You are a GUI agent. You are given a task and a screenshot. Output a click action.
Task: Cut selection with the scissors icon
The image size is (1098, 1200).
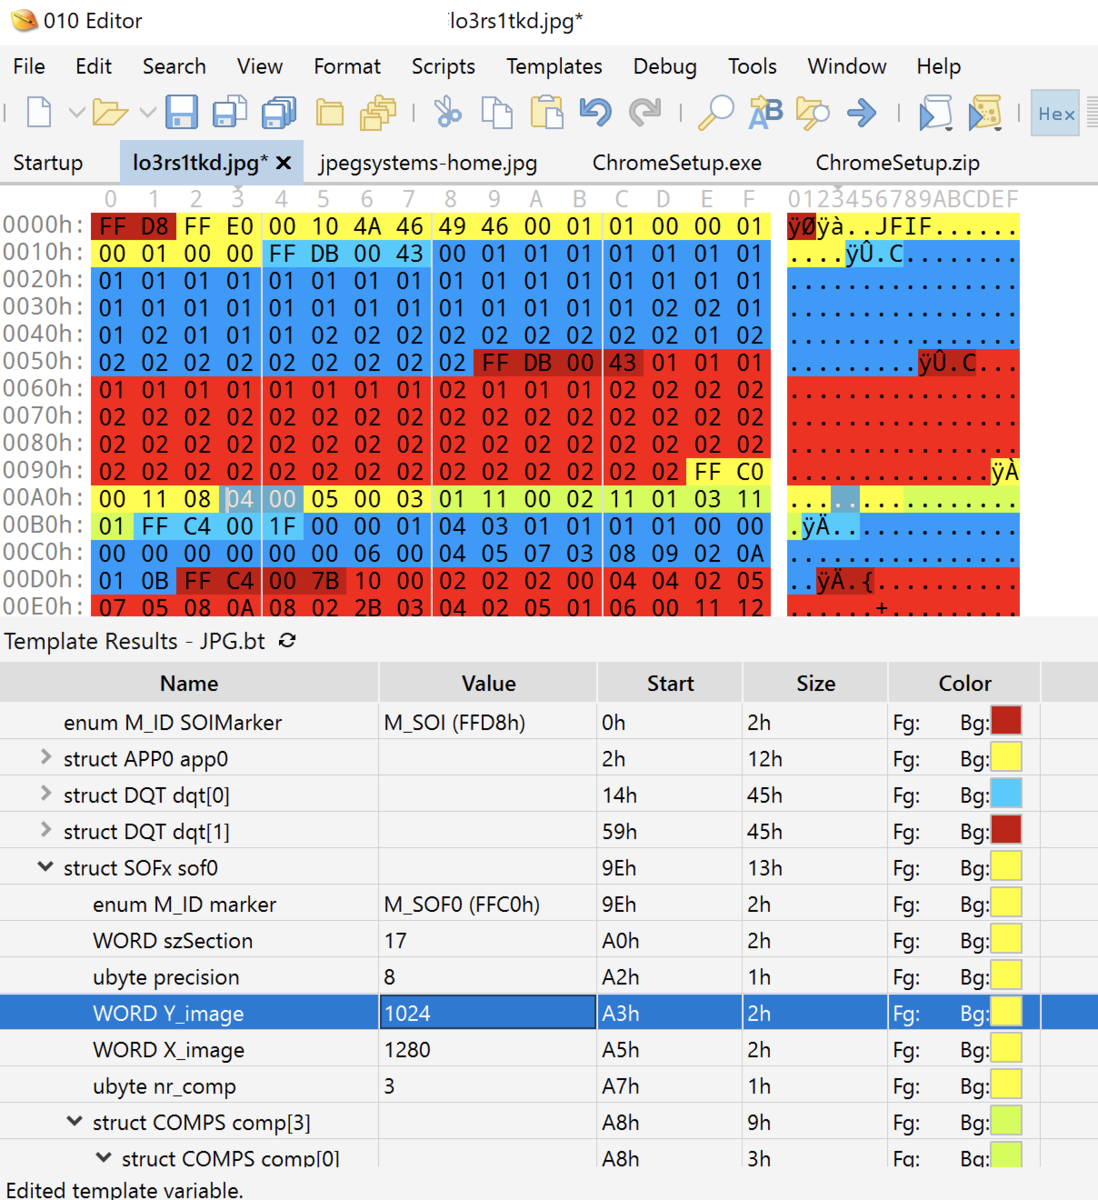447,112
